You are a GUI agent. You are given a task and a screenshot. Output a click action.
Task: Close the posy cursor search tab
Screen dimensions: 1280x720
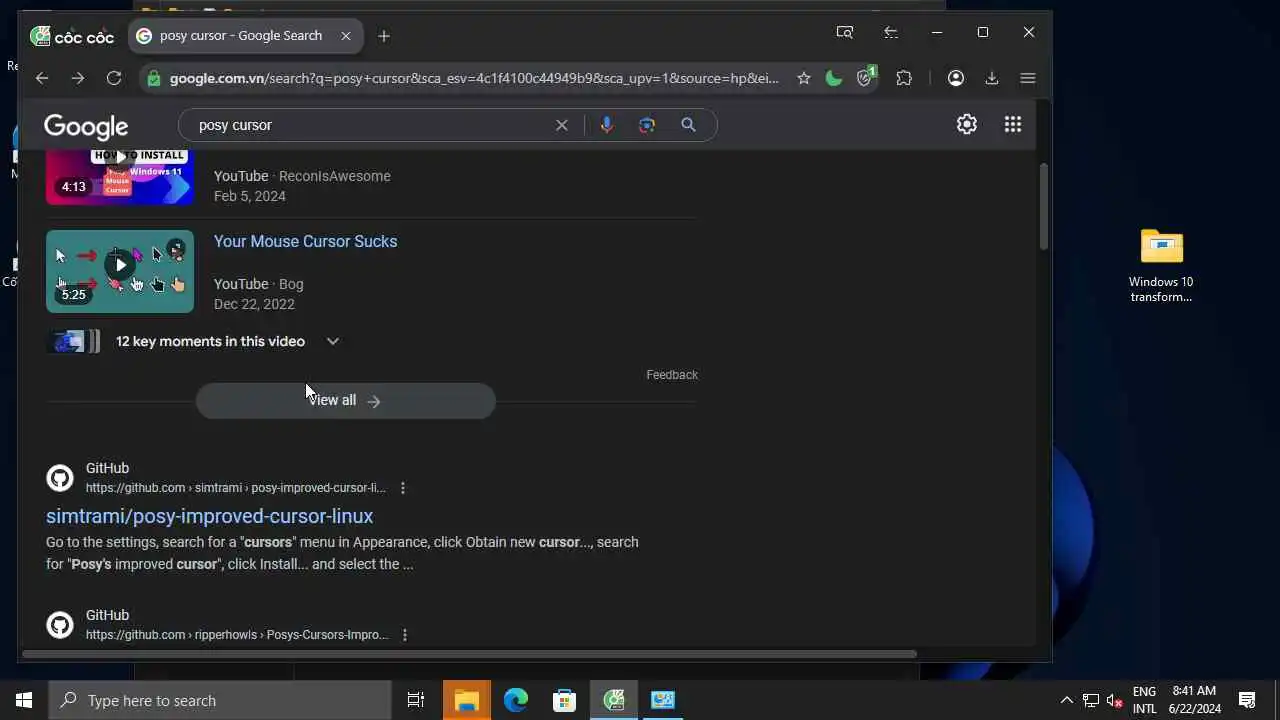[x=345, y=36]
